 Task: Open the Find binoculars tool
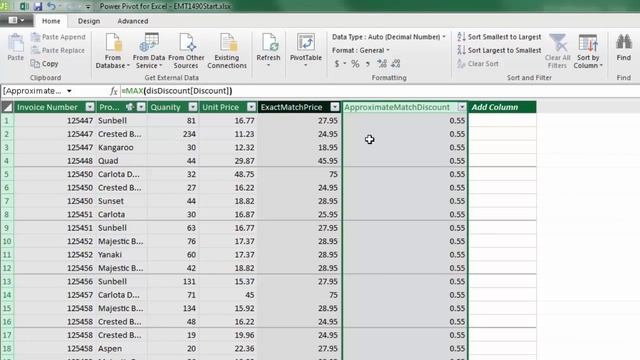pyautogui.click(x=624, y=47)
